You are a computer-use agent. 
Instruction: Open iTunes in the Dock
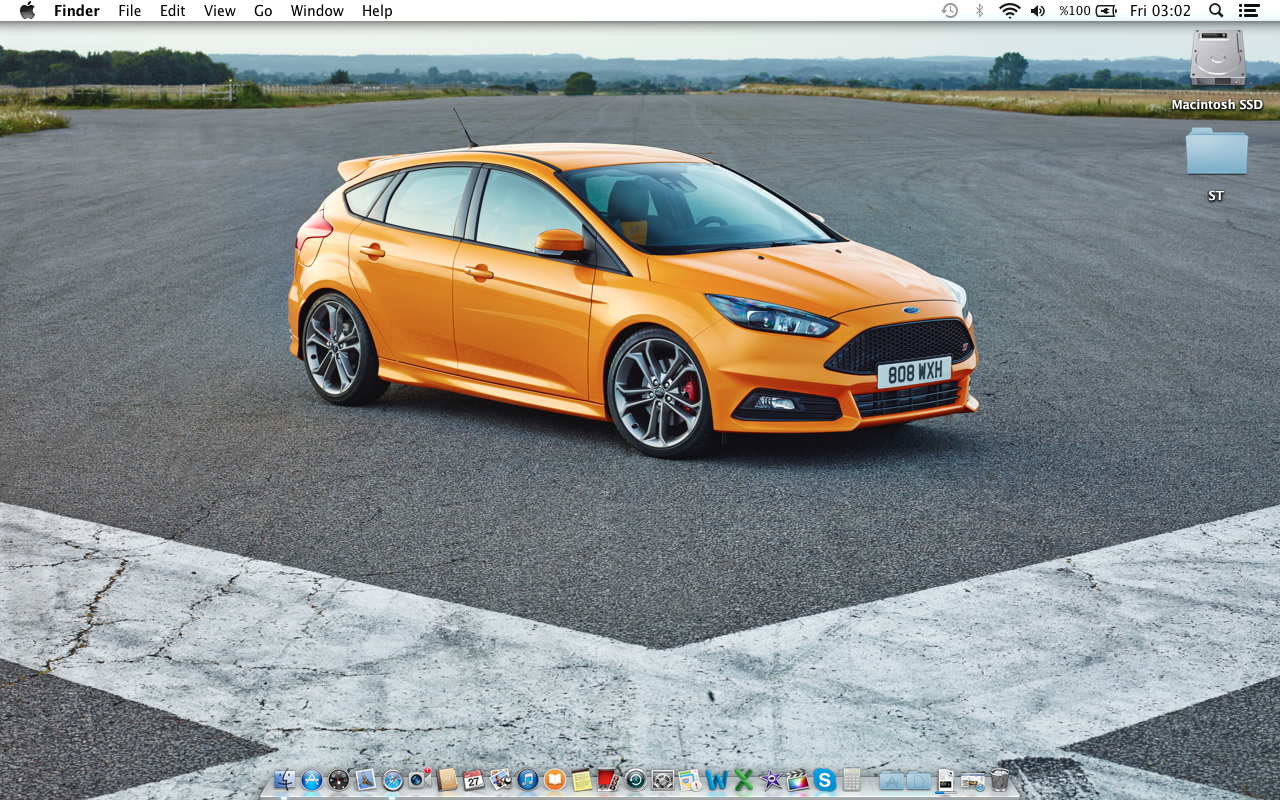point(528,780)
